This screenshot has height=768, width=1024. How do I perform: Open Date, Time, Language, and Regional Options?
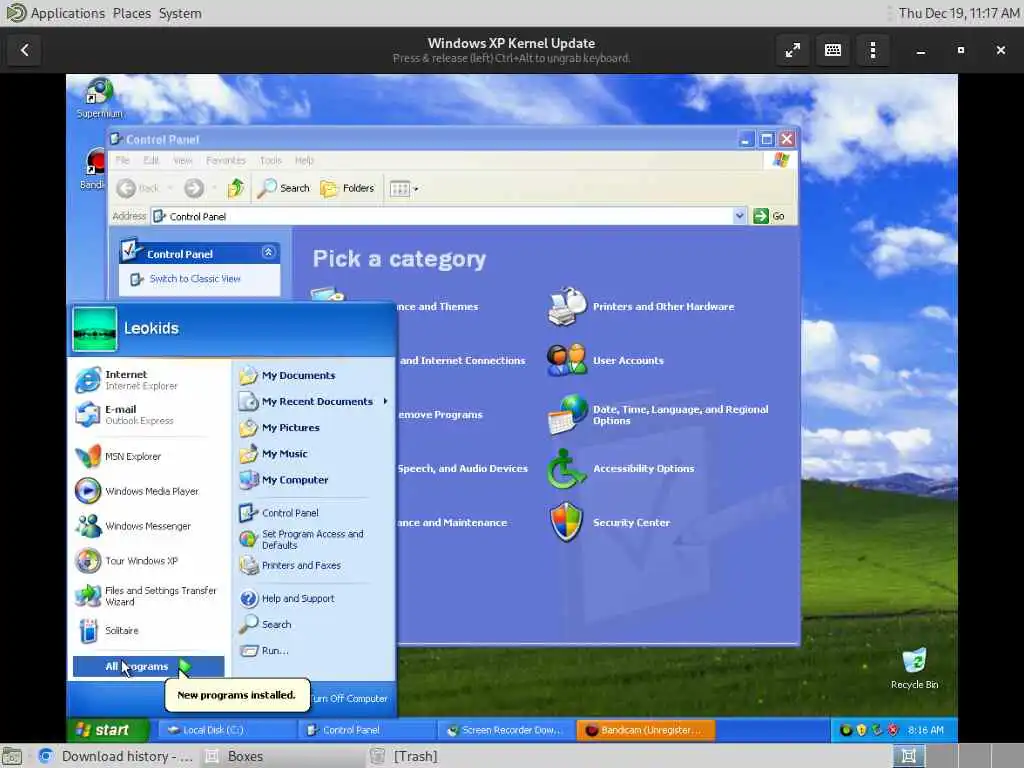point(658,415)
